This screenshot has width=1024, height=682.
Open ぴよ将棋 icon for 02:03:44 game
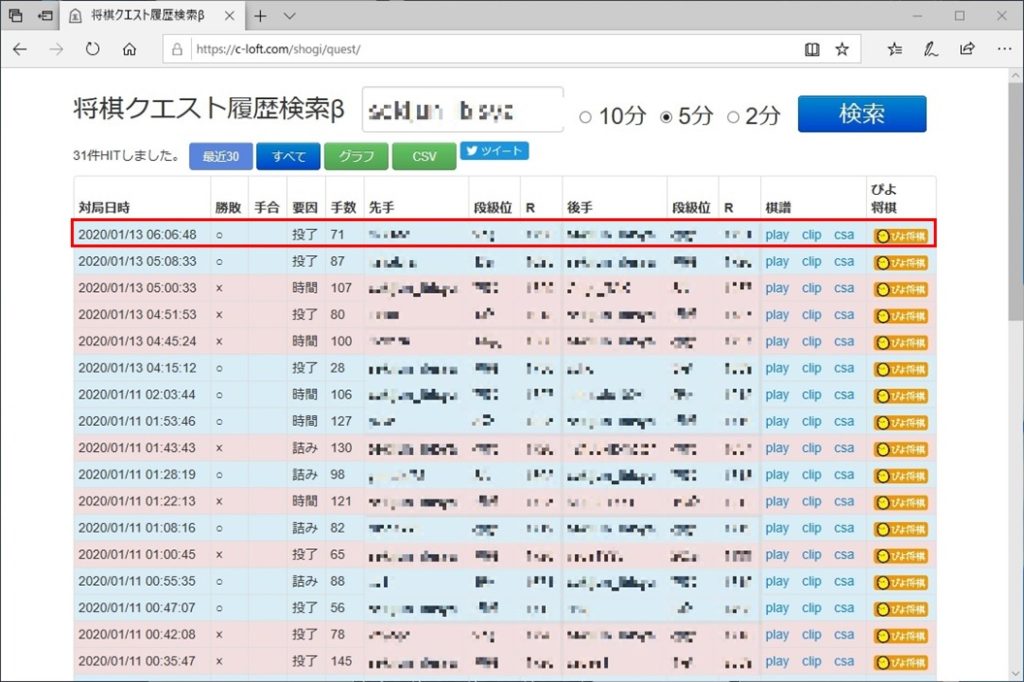tap(901, 396)
